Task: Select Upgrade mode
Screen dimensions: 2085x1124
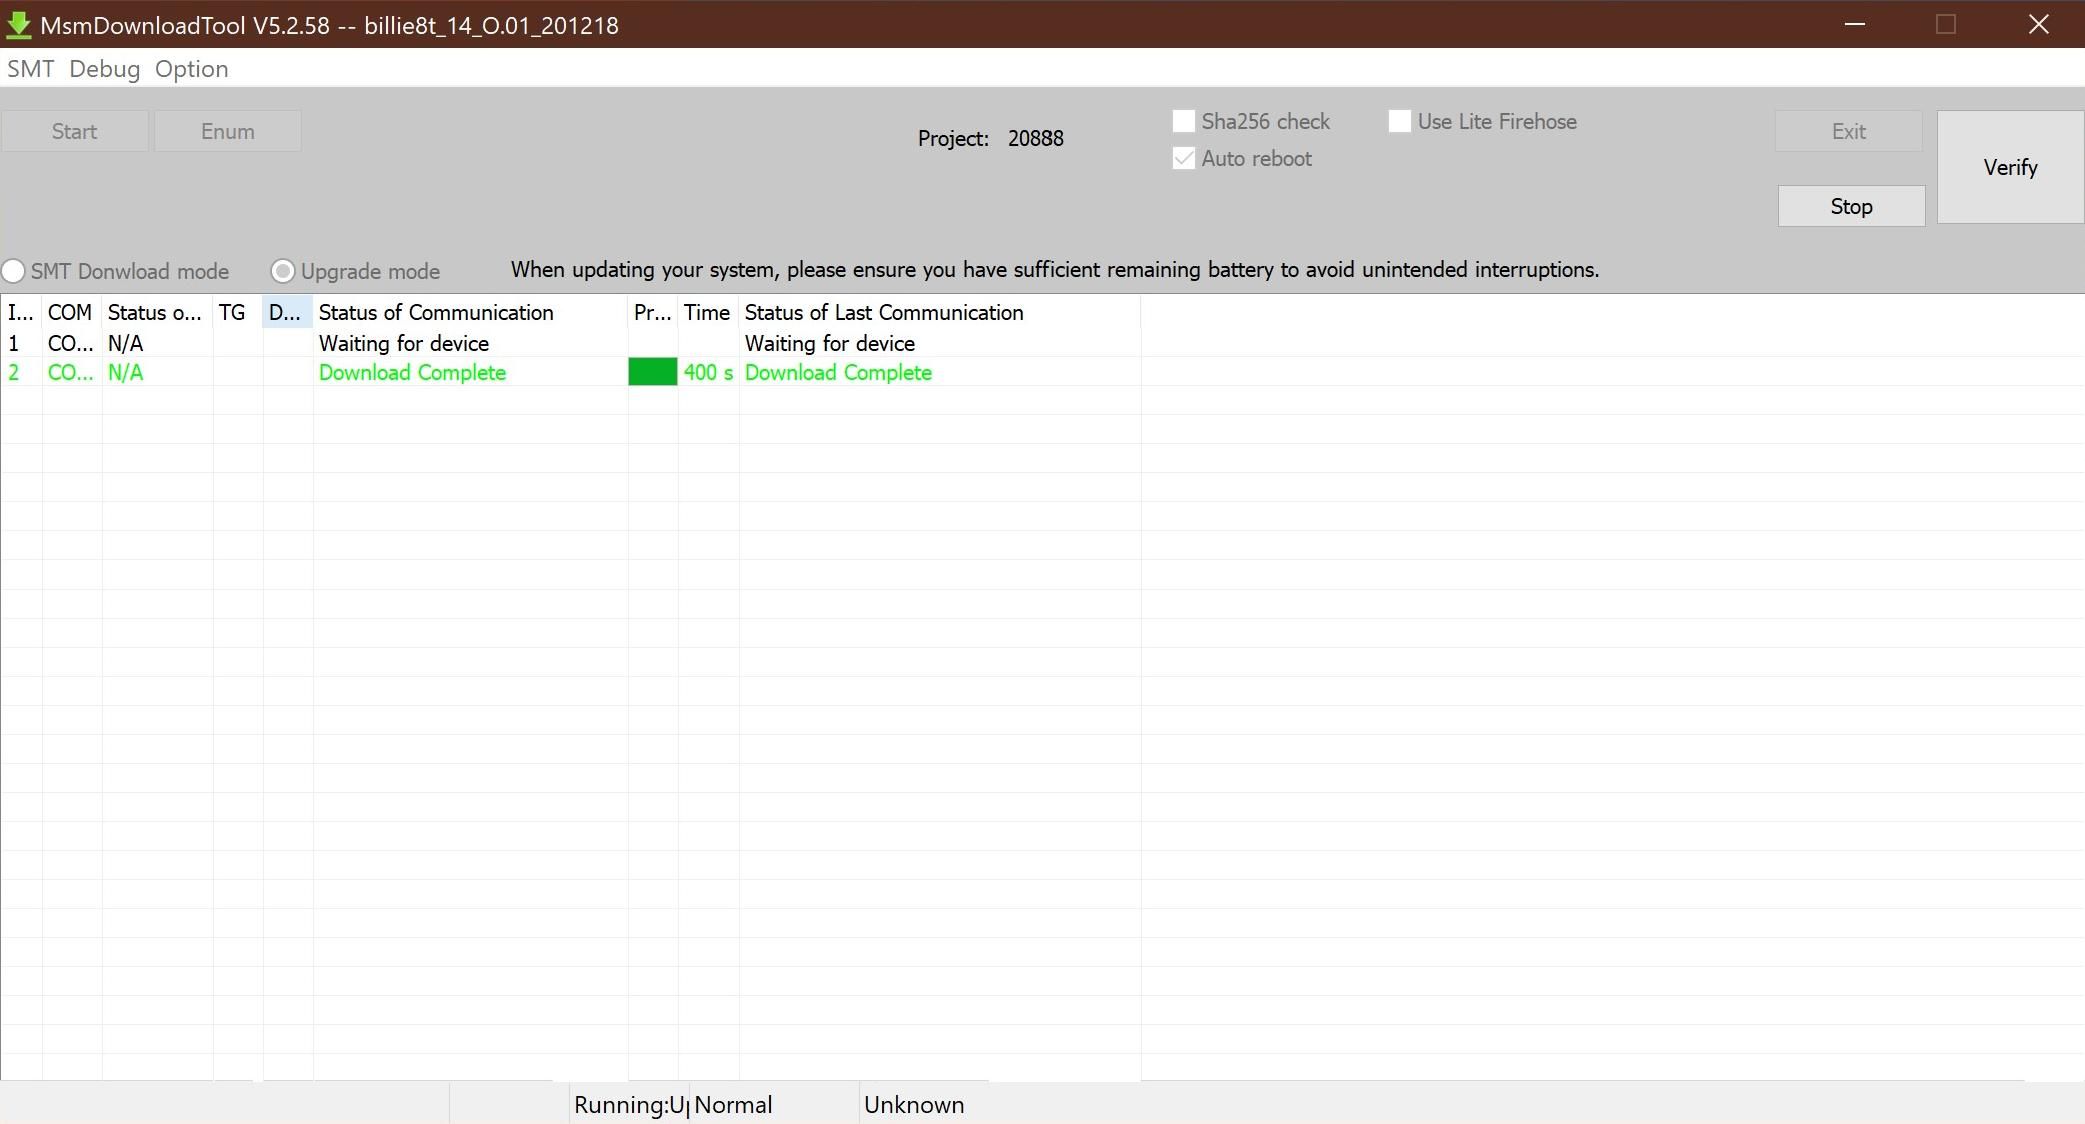Action: coord(282,271)
